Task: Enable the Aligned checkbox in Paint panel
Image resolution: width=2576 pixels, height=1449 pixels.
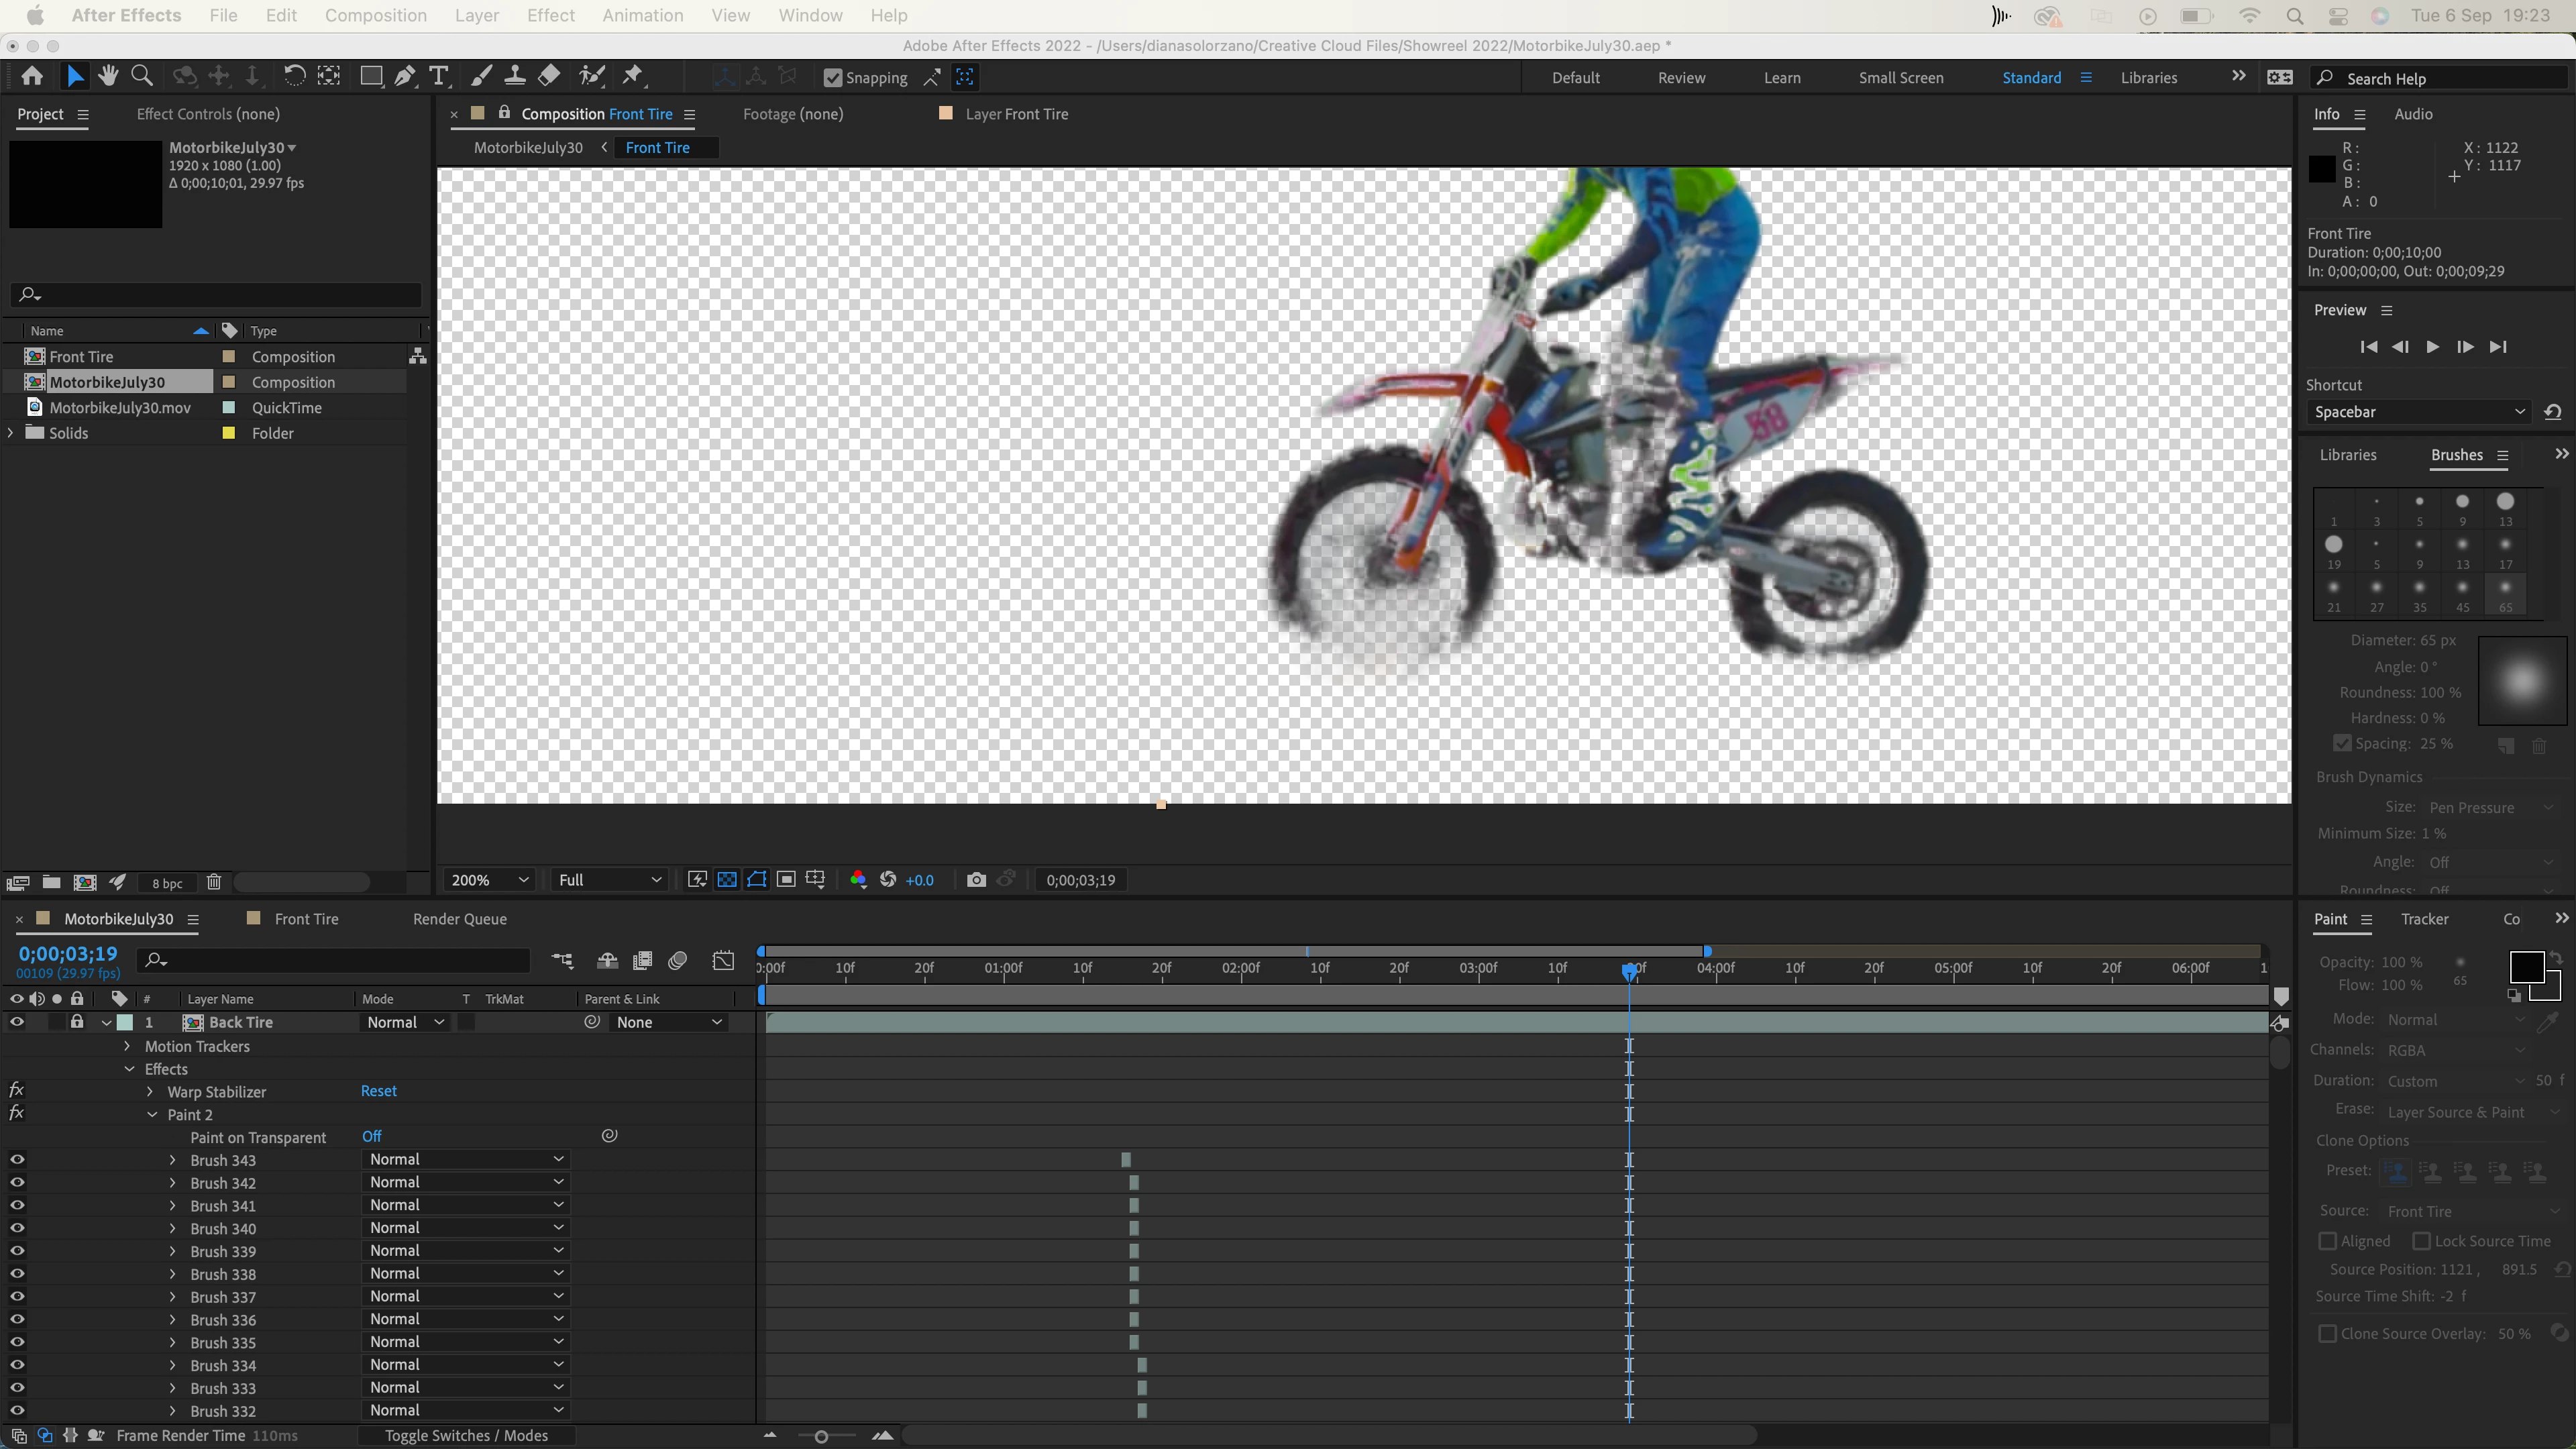Action: click(x=2328, y=1241)
